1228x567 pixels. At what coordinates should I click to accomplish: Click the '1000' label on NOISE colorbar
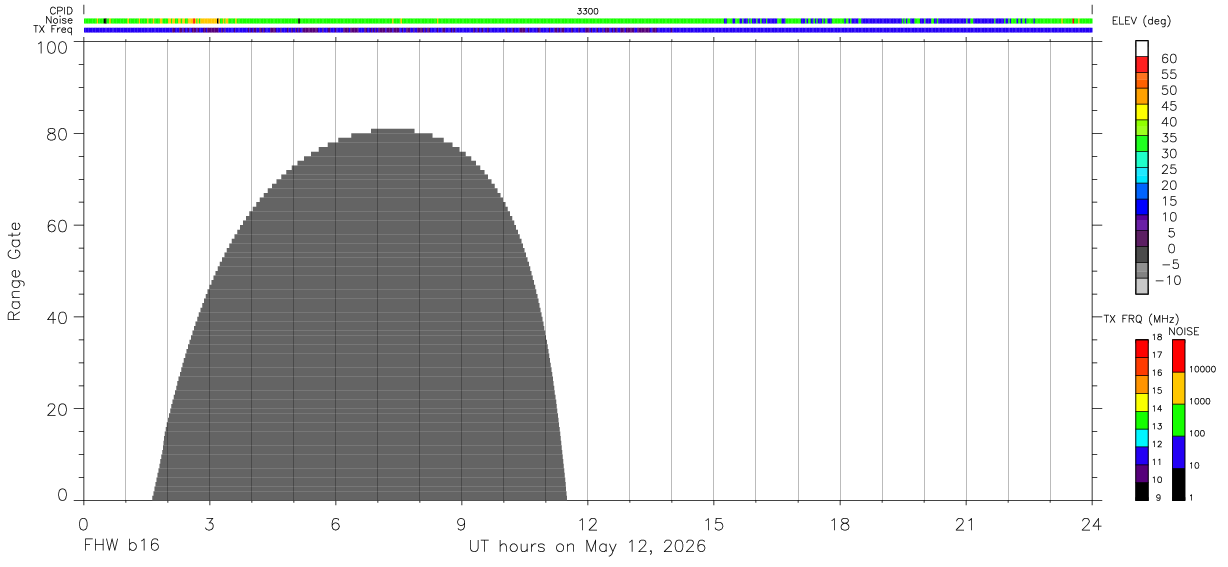(x=1200, y=401)
